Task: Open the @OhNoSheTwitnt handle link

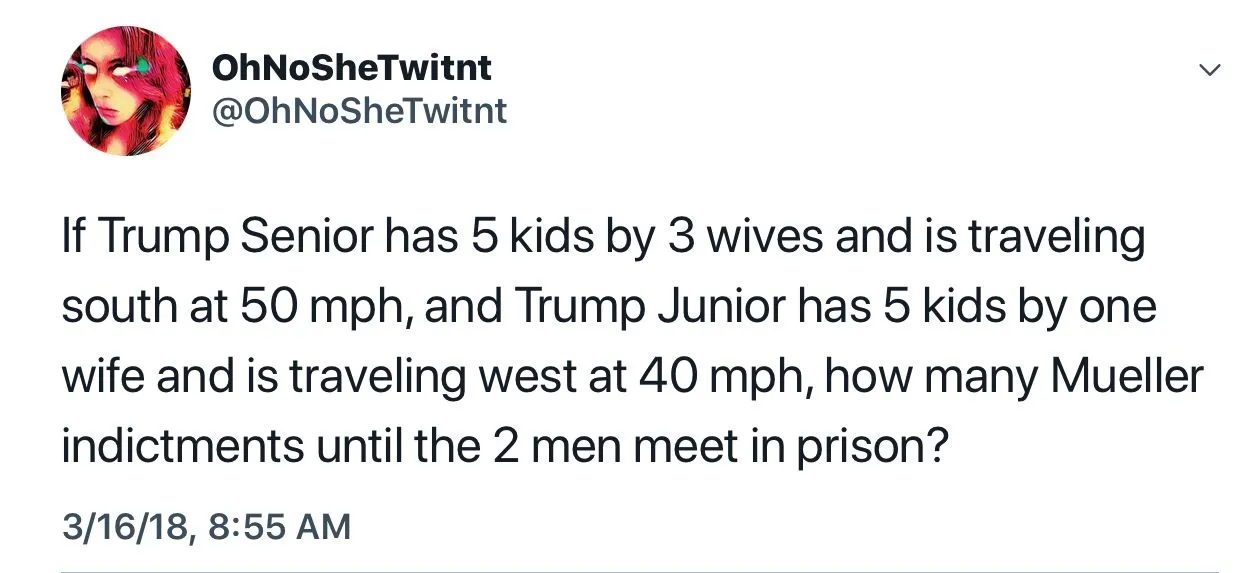Action: coord(359,111)
